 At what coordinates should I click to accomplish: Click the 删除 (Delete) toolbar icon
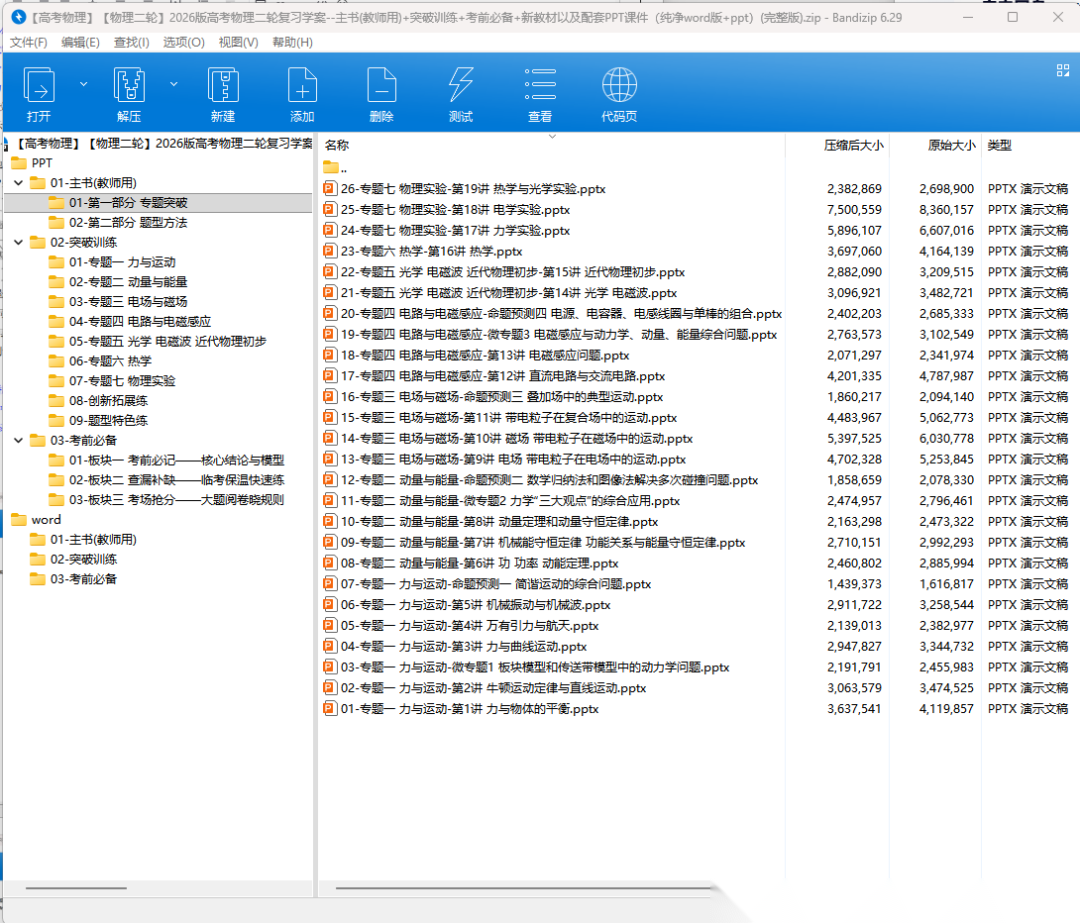point(381,86)
